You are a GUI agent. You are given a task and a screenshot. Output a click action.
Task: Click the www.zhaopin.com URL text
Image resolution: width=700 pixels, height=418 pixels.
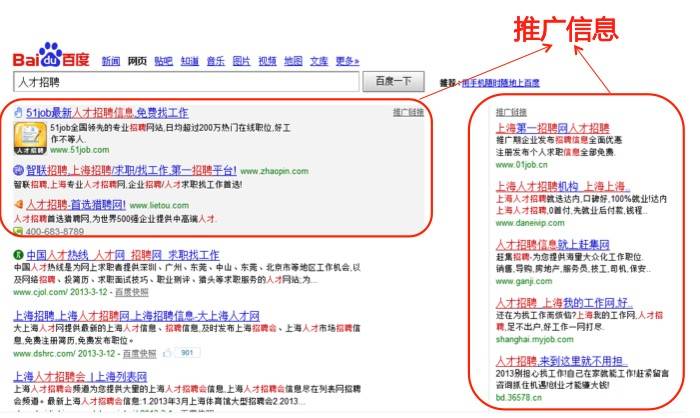[274, 171]
